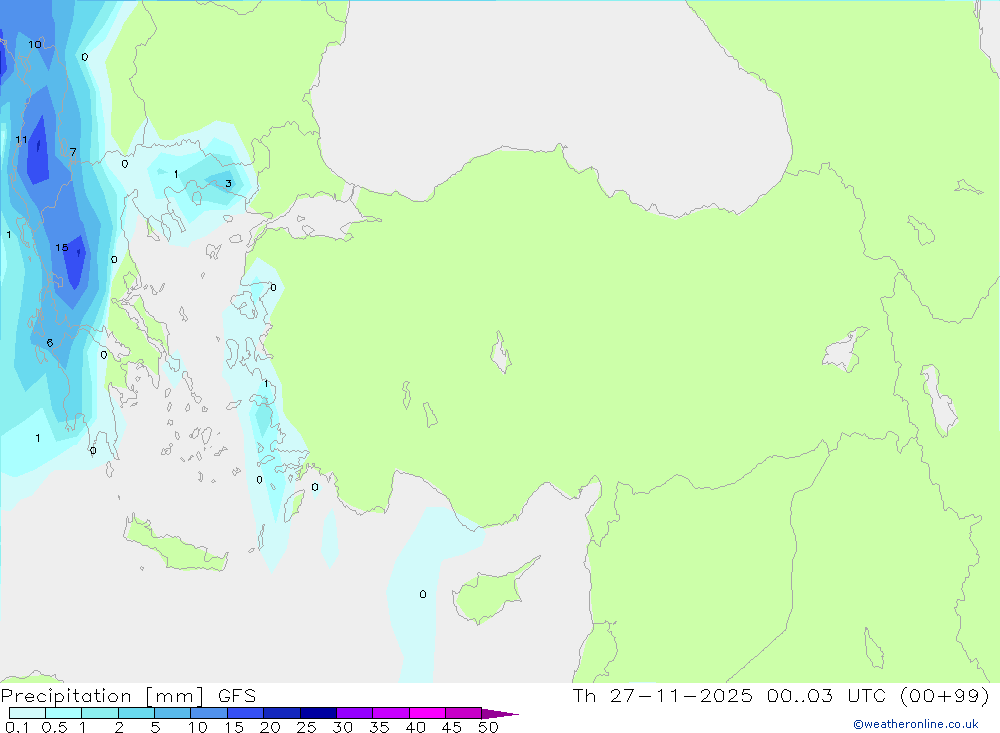Click the '45' legend scale label
Screen dimensions: 1000x733
(x=452, y=727)
